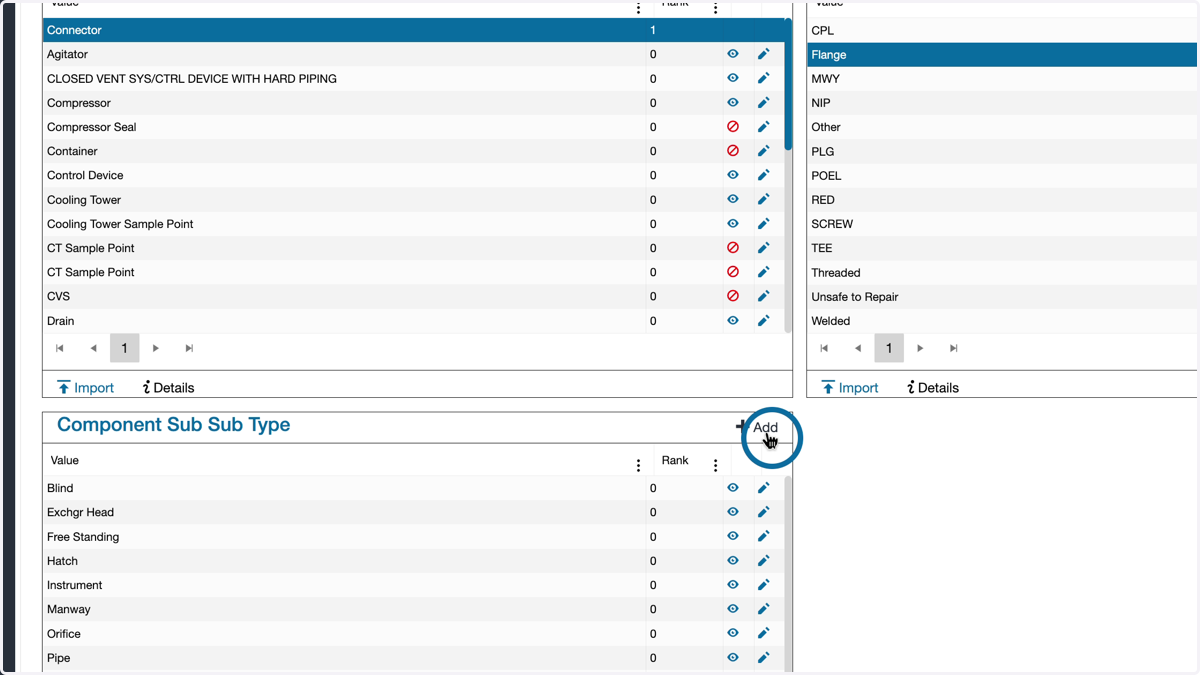Edit the Drain entry pencil icon
The height and width of the screenshot is (675, 1200).
763,321
